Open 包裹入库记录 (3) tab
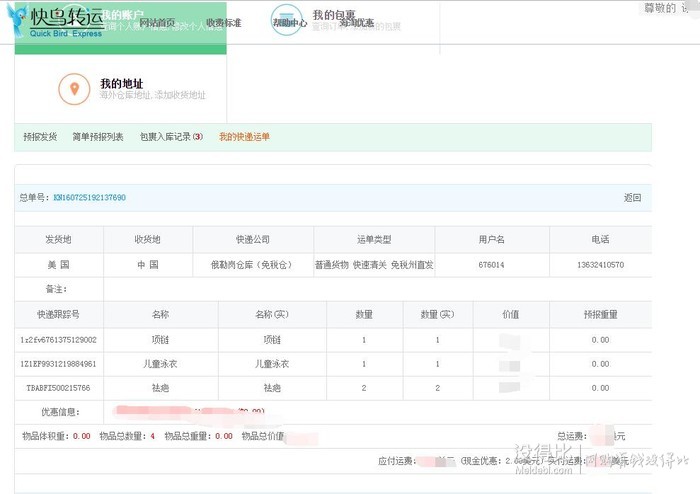The width and height of the screenshot is (700, 494). click(171, 137)
